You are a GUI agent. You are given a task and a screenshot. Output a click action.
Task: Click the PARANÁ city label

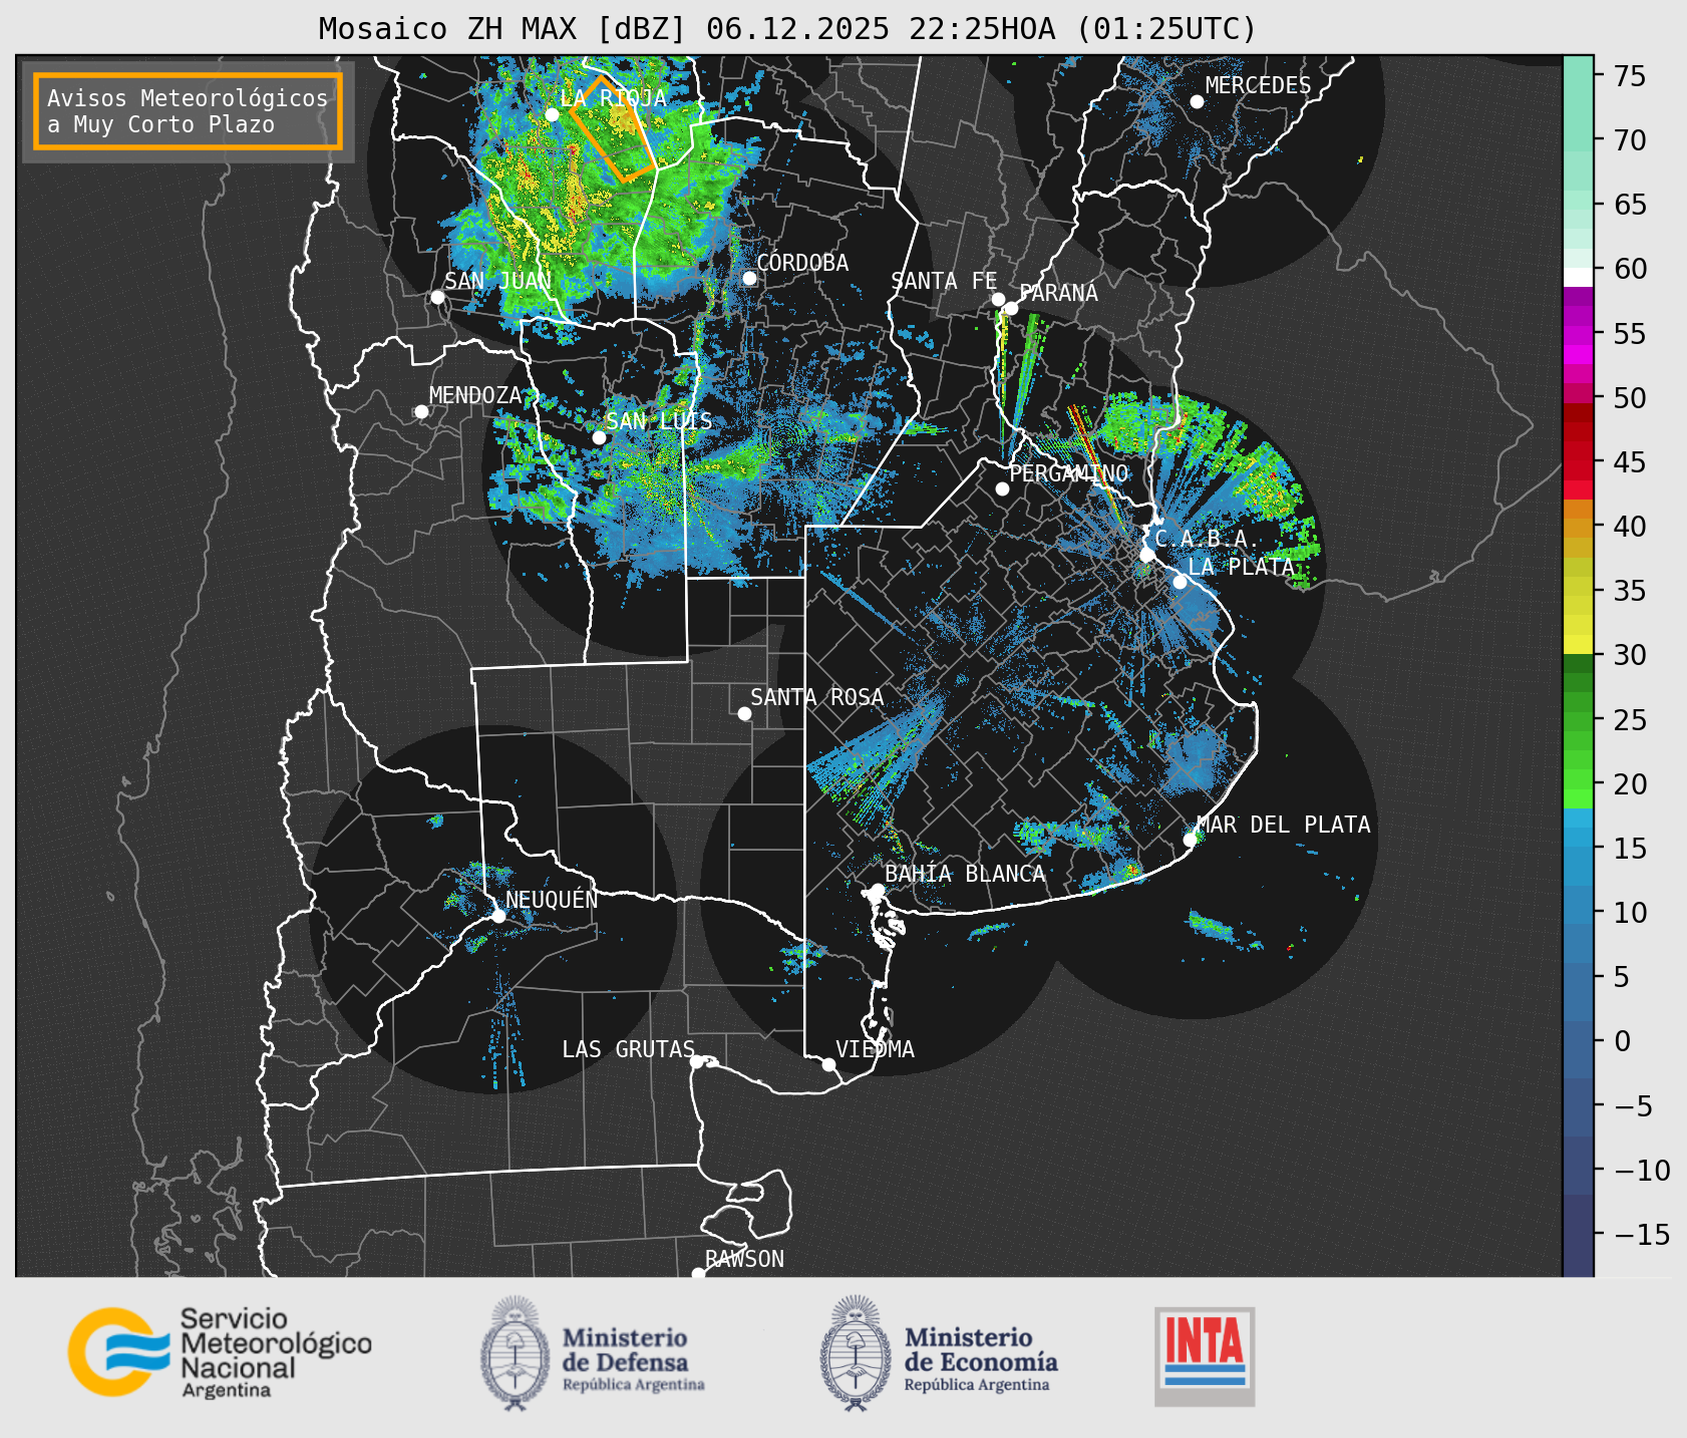[x=1058, y=293]
